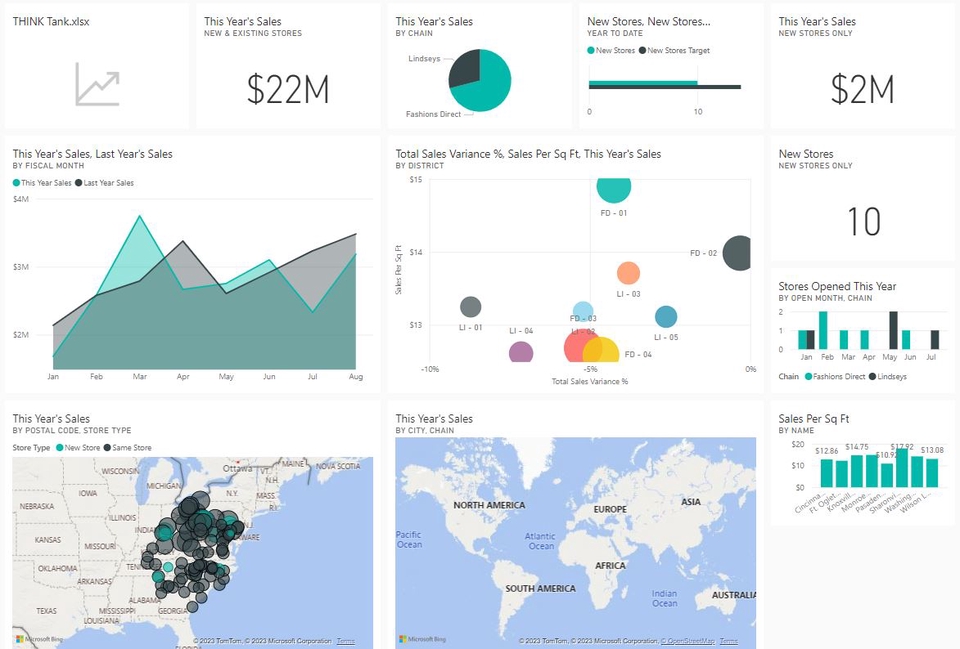Click the dark Lindseys legend dot under Stores Opened
Screen dimensions: 960x649
pos(872,375)
